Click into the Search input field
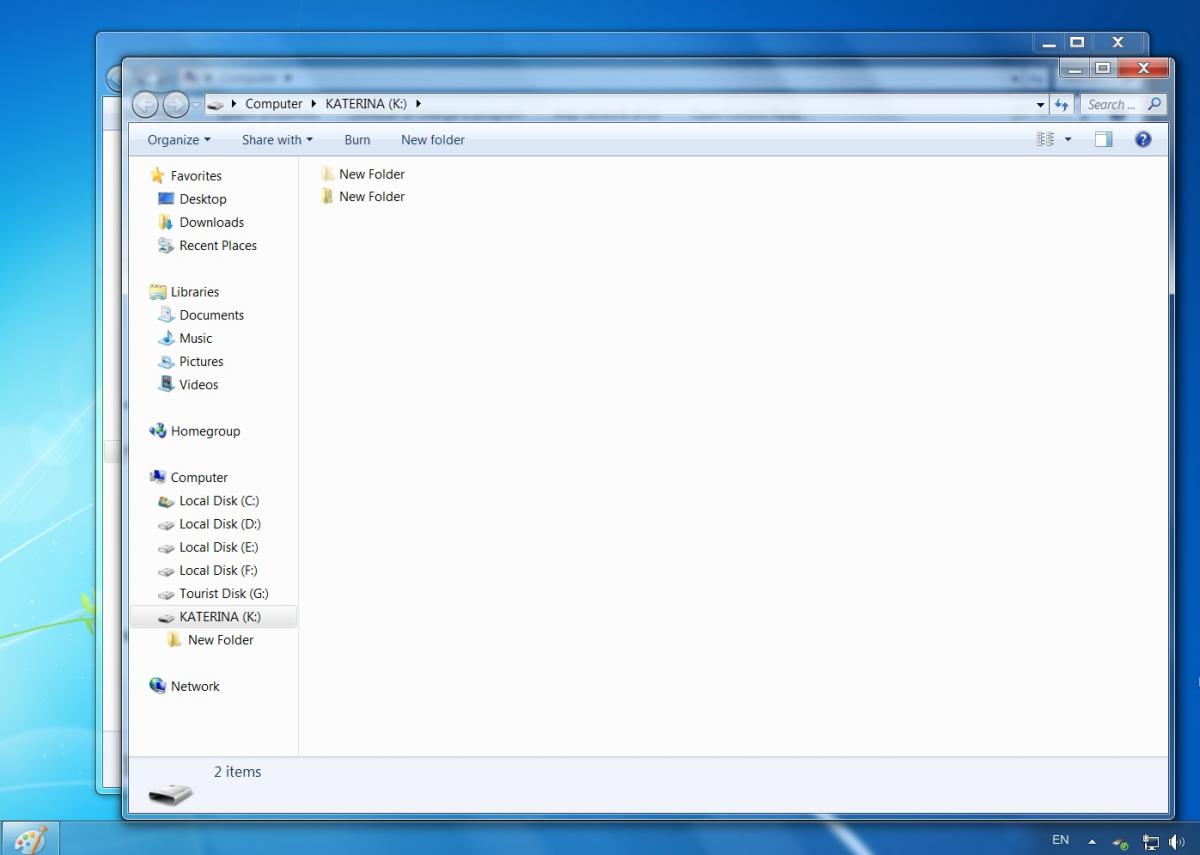 click(1112, 104)
